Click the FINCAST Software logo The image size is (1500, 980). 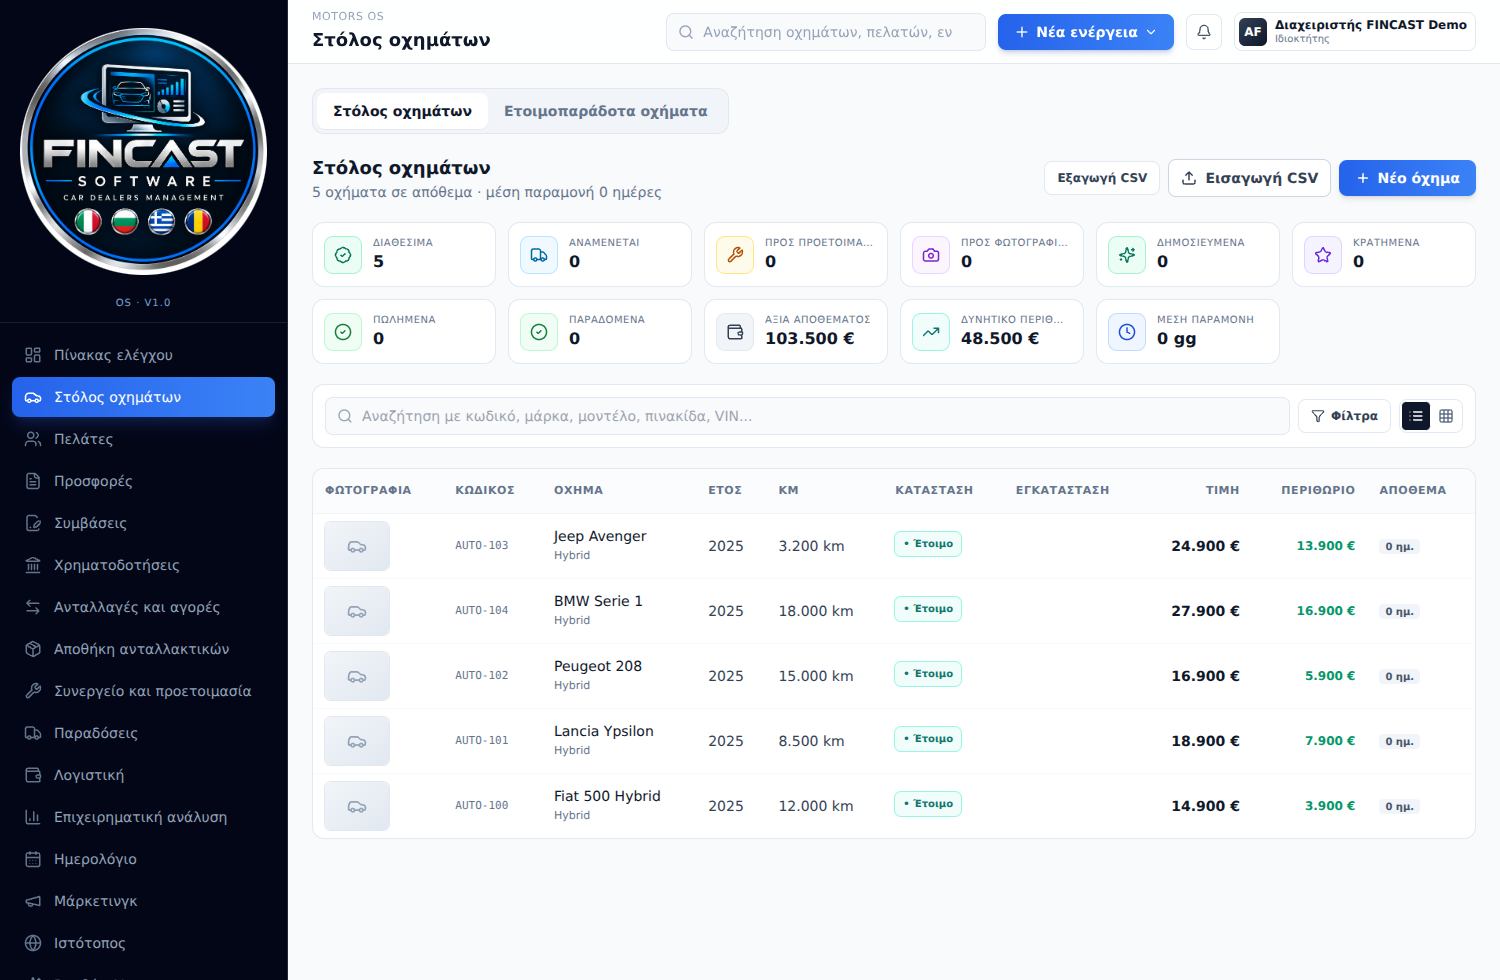pos(144,152)
